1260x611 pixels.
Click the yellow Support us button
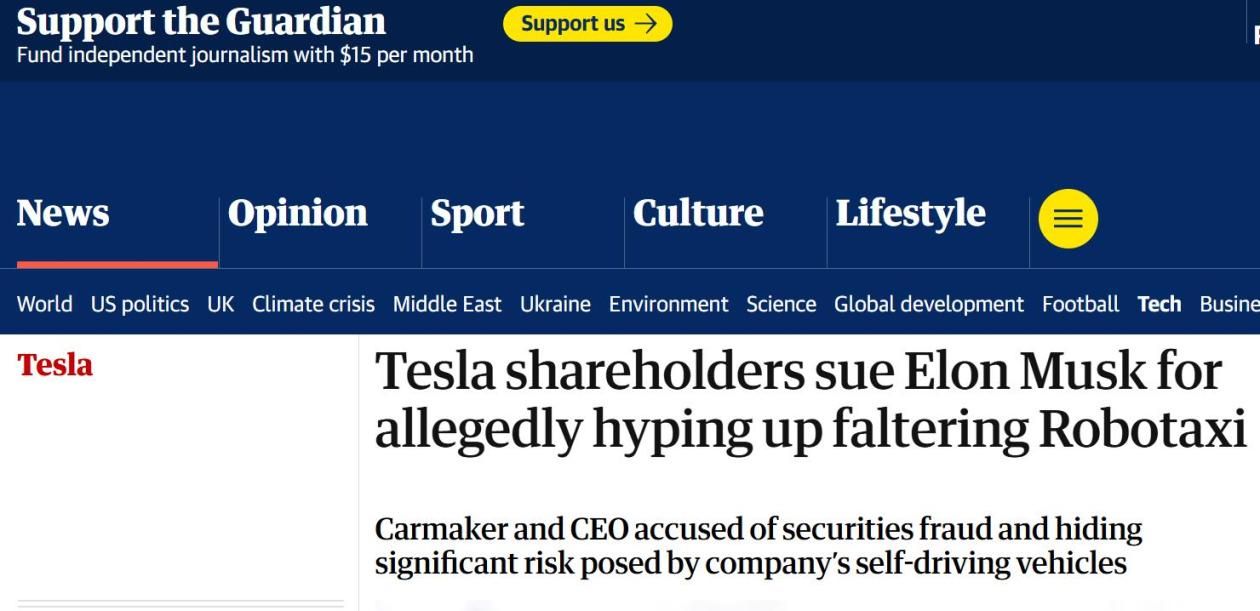pyautogui.click(x=587, y=24)
